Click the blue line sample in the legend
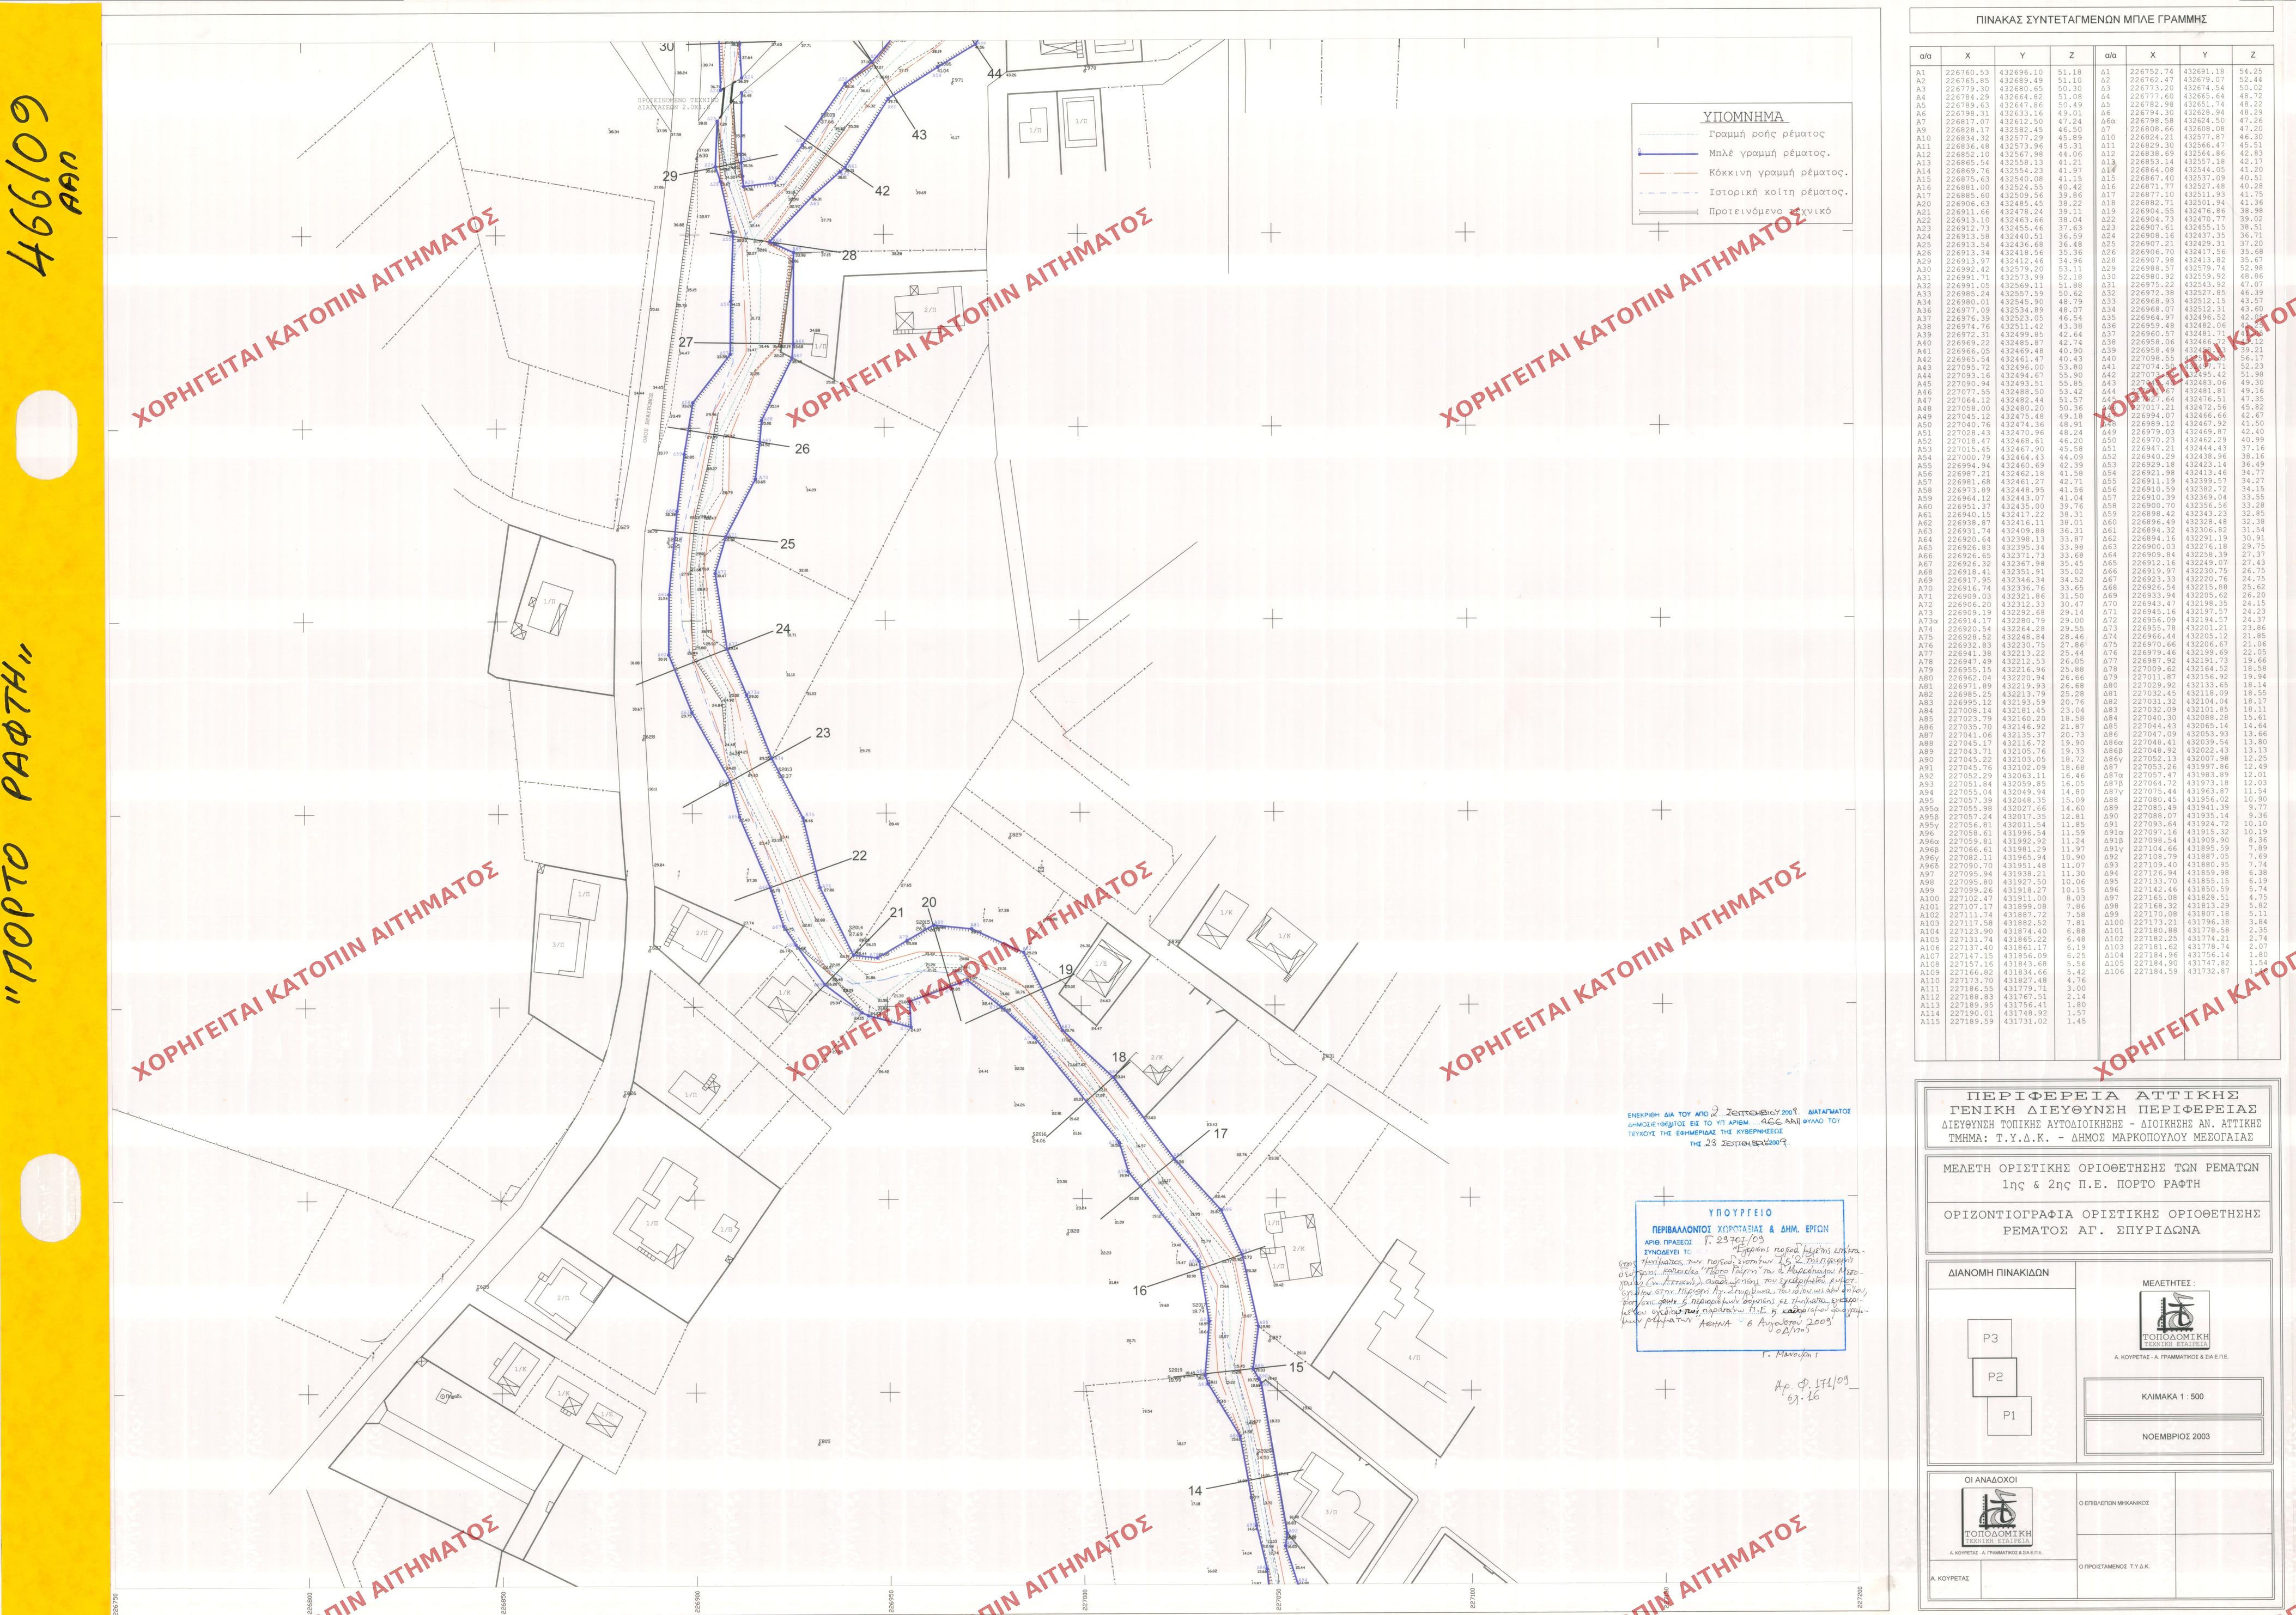Screen dimensions: 2296x1615 (x=1667, y=154)
